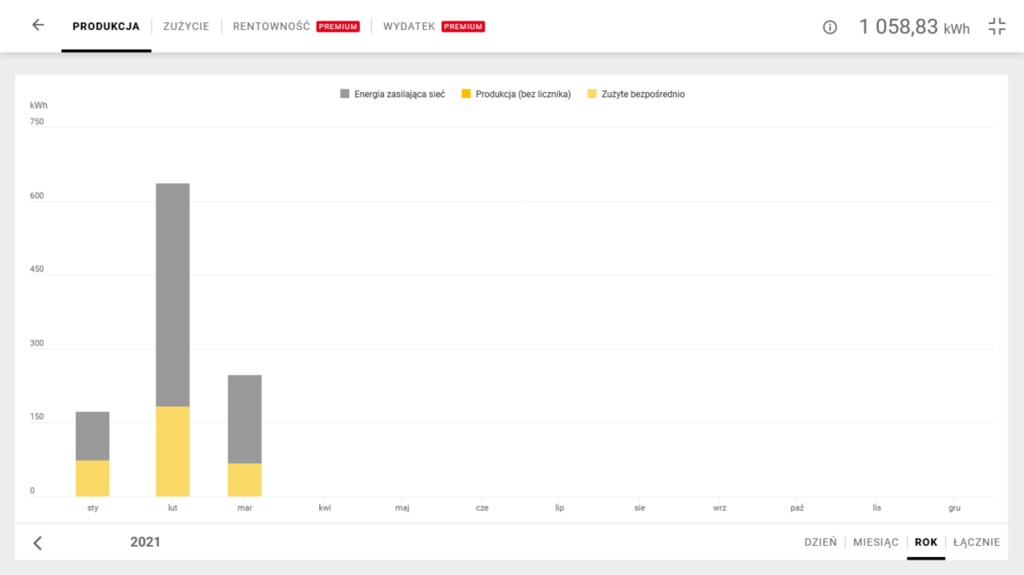This screenshot has width=1024, height=575.
Task: Click PREMIUM badge next to Rentowność
Action: 337,27
